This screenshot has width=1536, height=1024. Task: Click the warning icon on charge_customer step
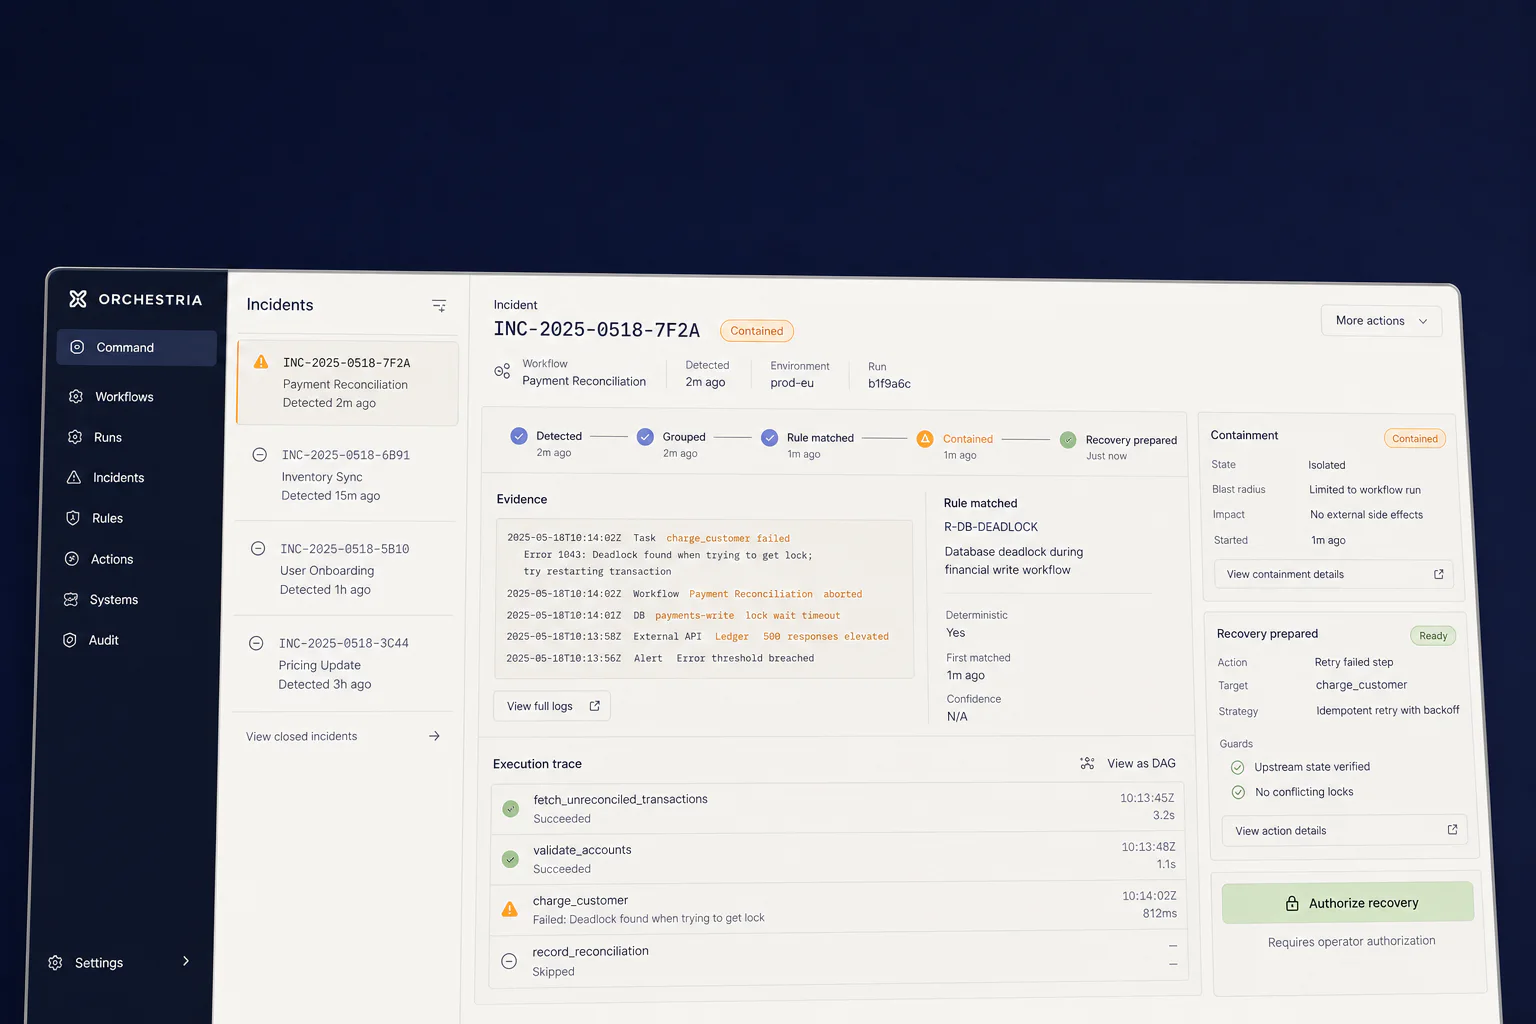510,909
